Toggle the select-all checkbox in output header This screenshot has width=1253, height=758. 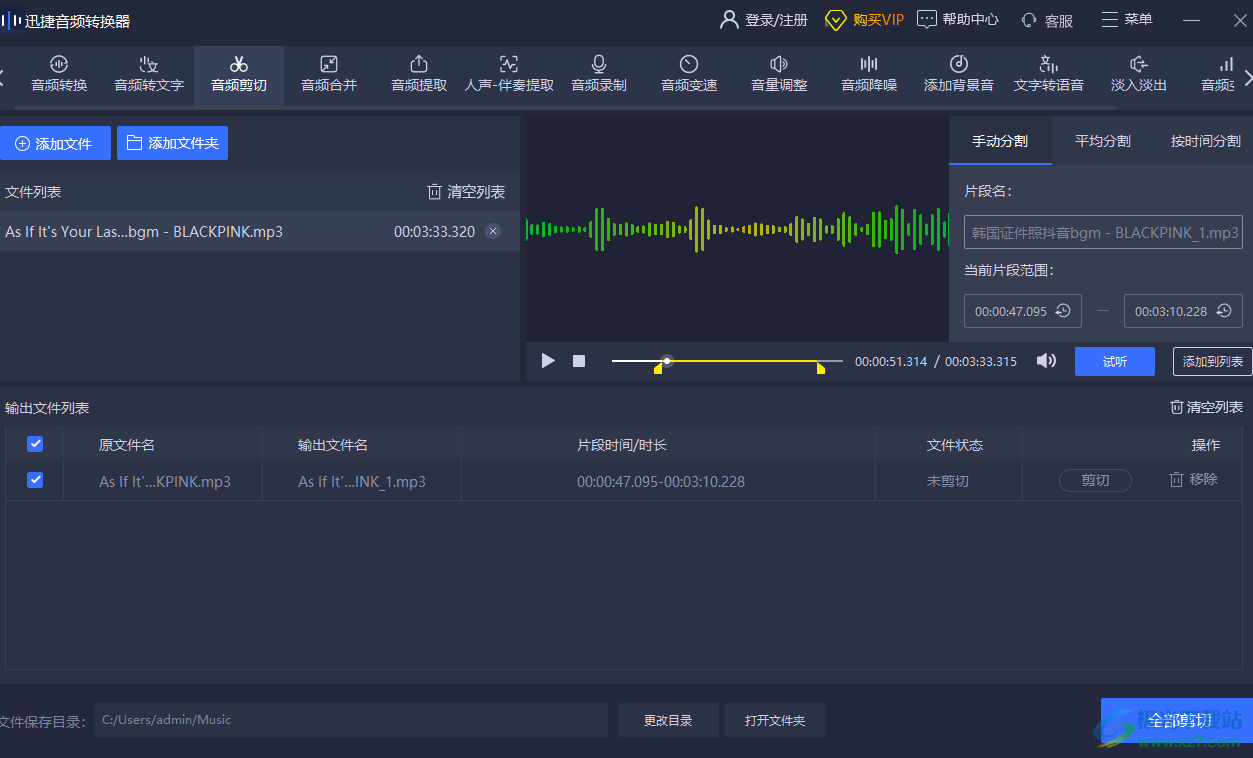(35, 444)
